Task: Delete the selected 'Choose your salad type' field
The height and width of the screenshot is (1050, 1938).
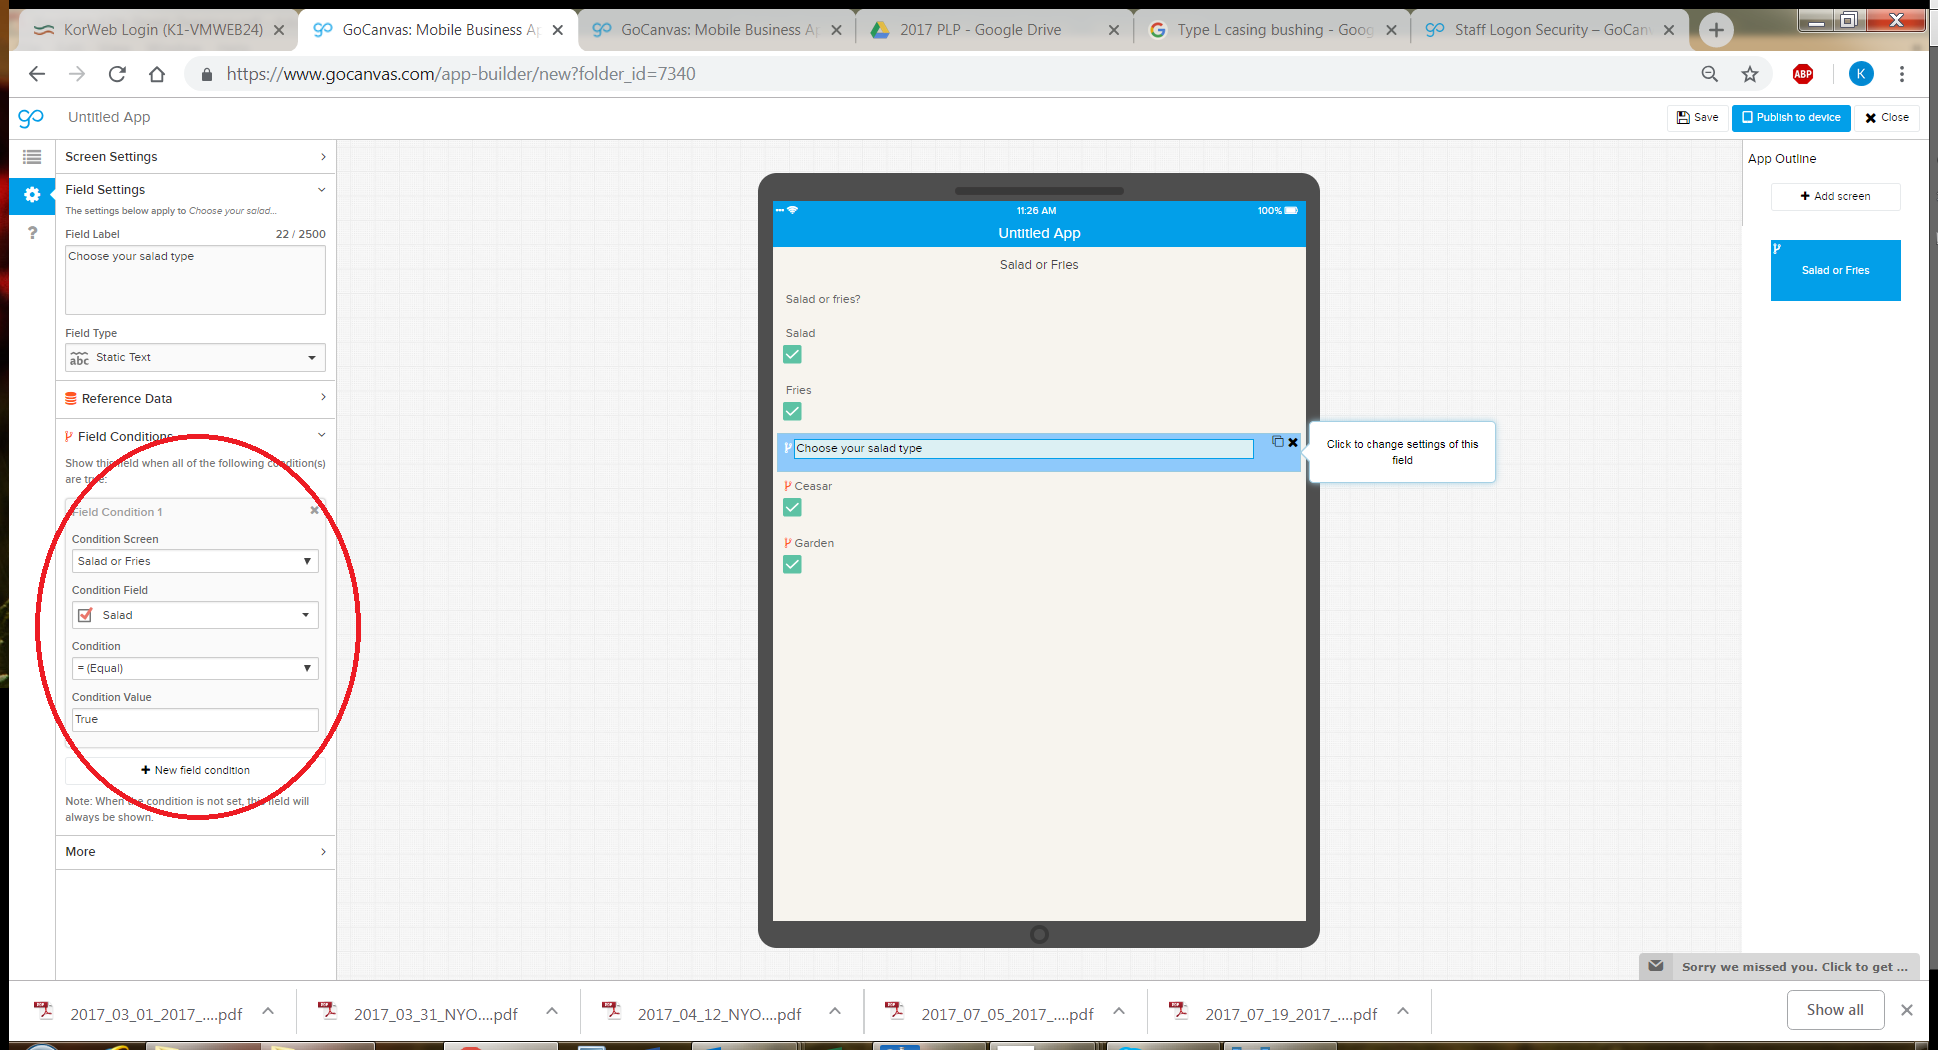Action: [x=1293, y=442]
